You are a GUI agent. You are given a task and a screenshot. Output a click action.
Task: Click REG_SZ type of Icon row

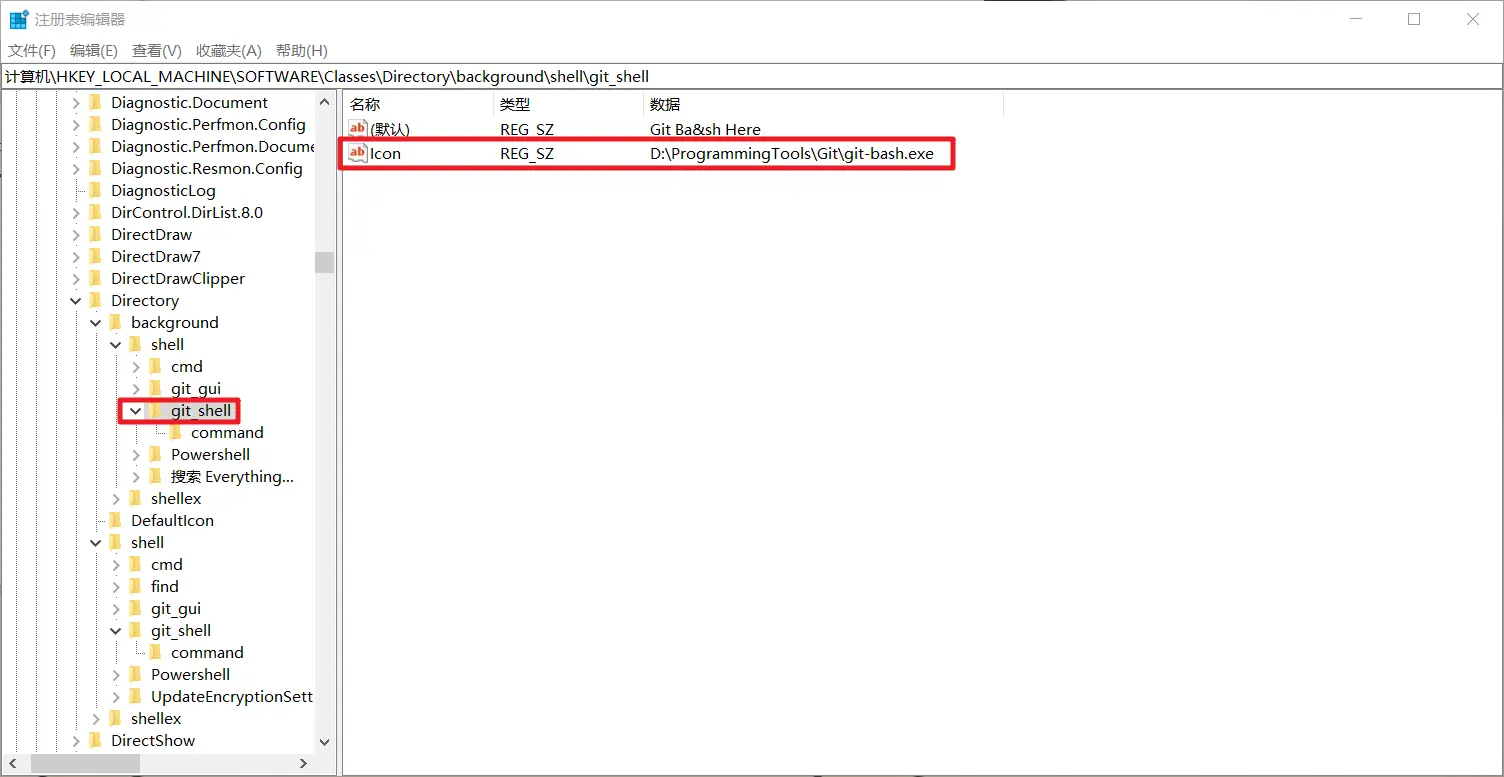point(527,153)
